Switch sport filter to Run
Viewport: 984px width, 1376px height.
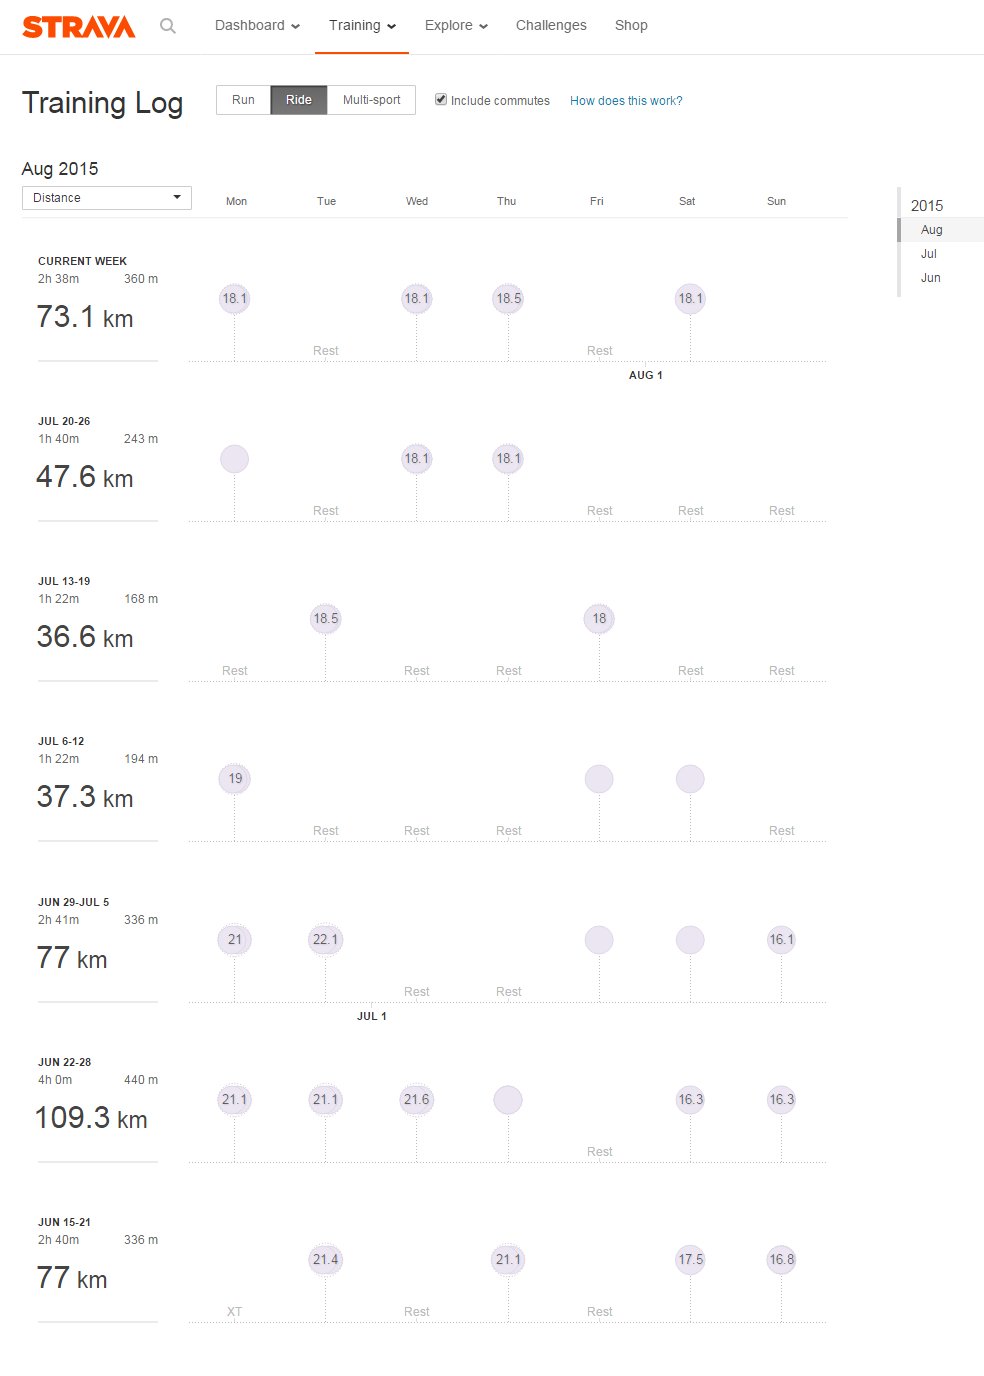[x=242, y=99]
